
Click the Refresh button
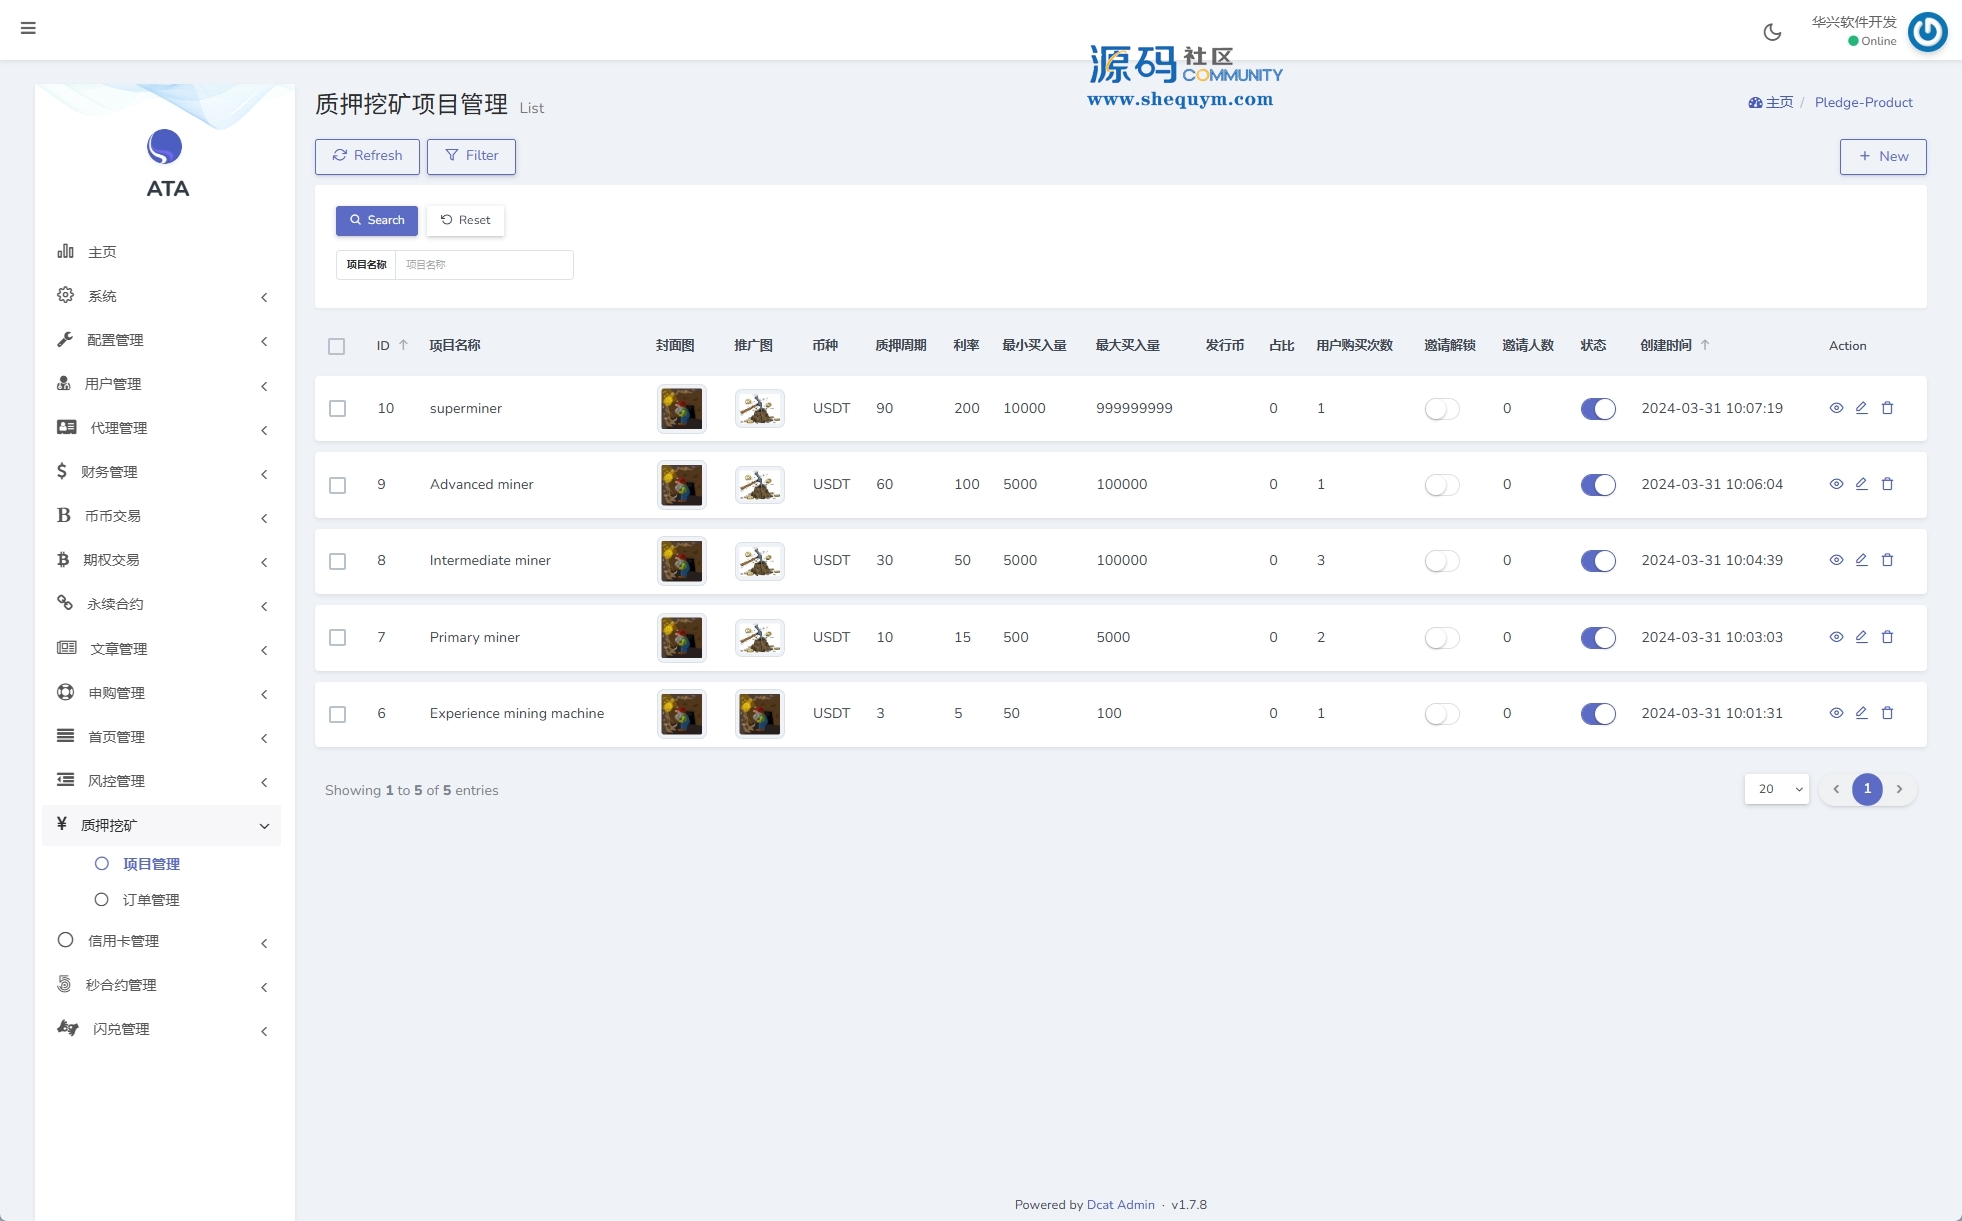(367, 156)
